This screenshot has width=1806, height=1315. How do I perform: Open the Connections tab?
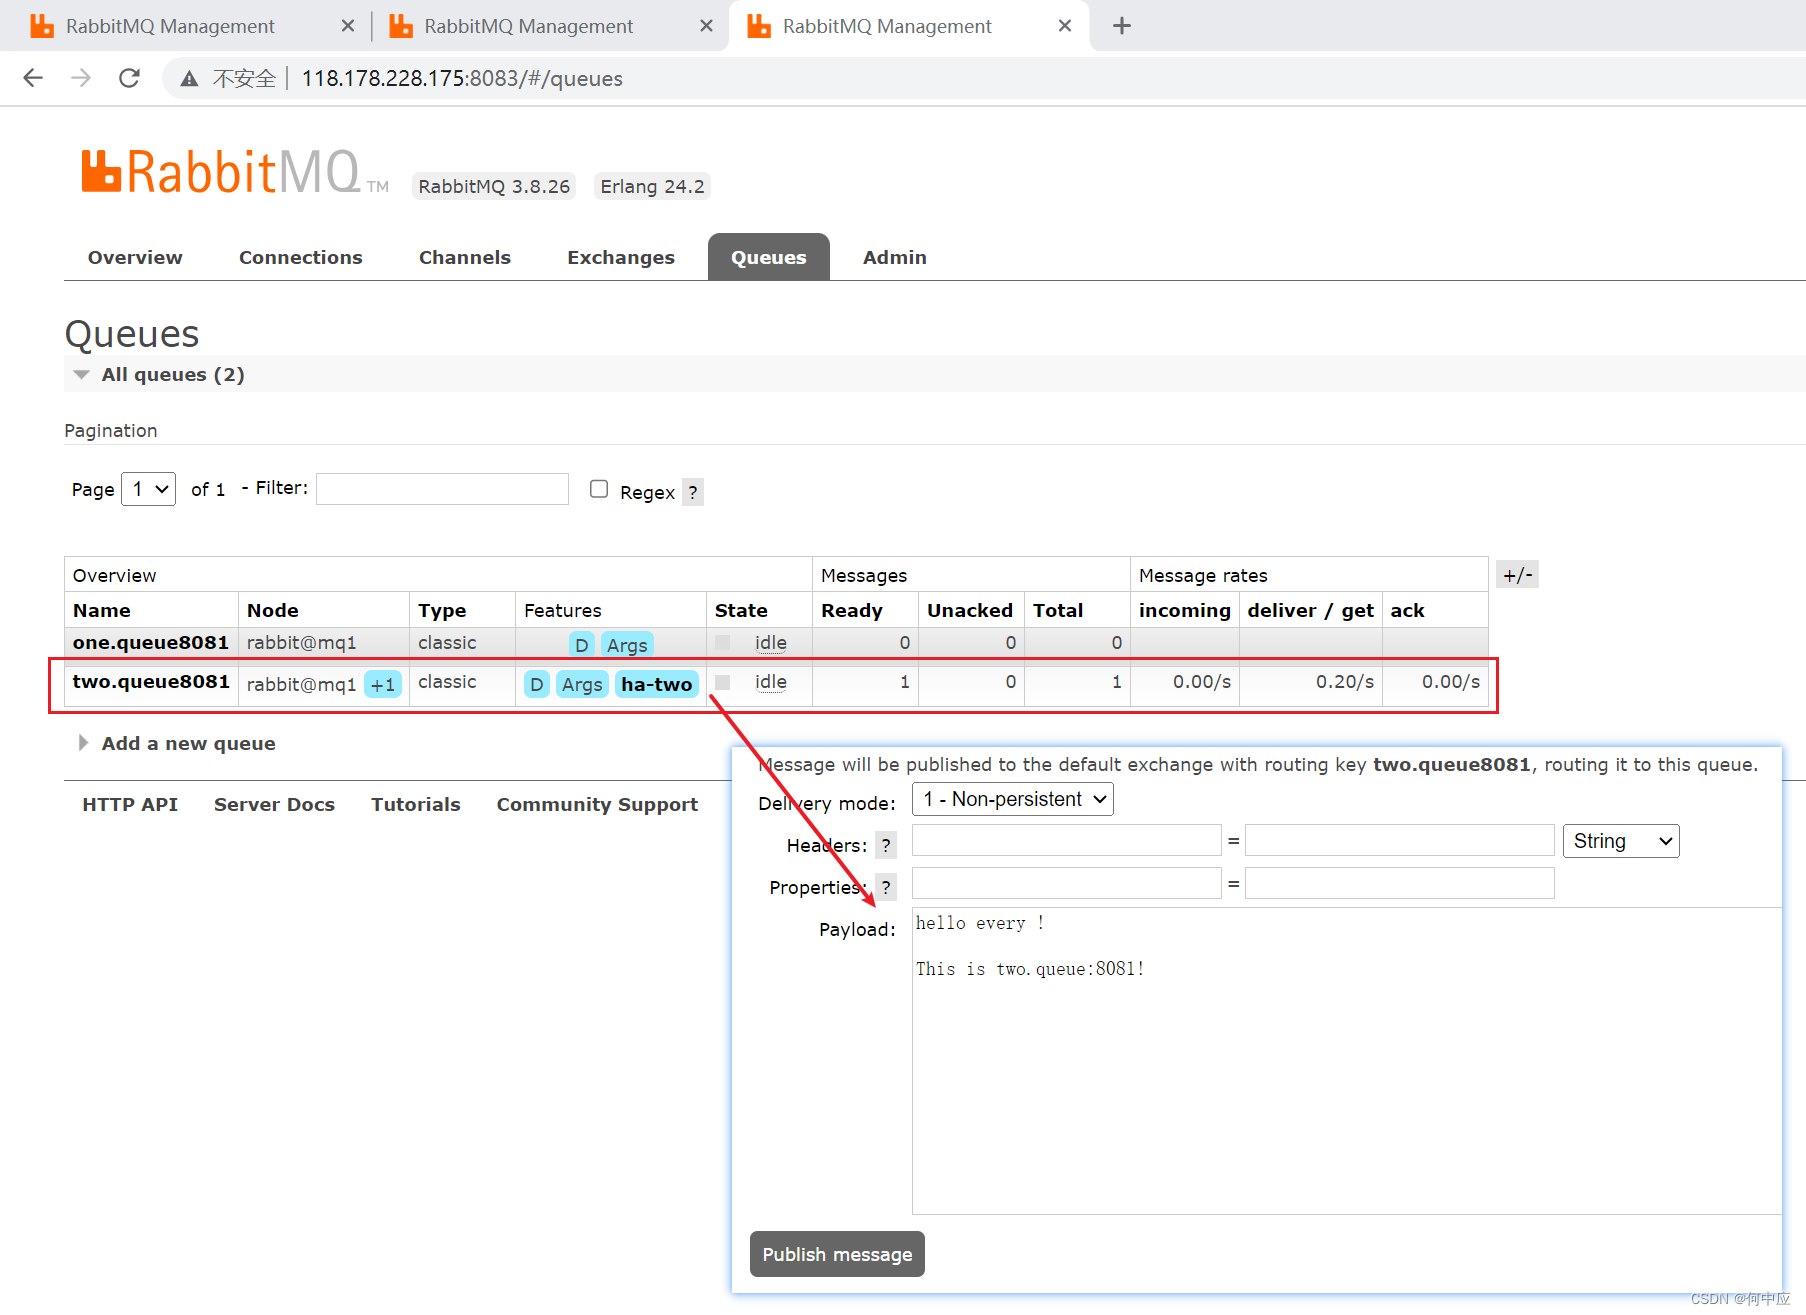point(301,257)
